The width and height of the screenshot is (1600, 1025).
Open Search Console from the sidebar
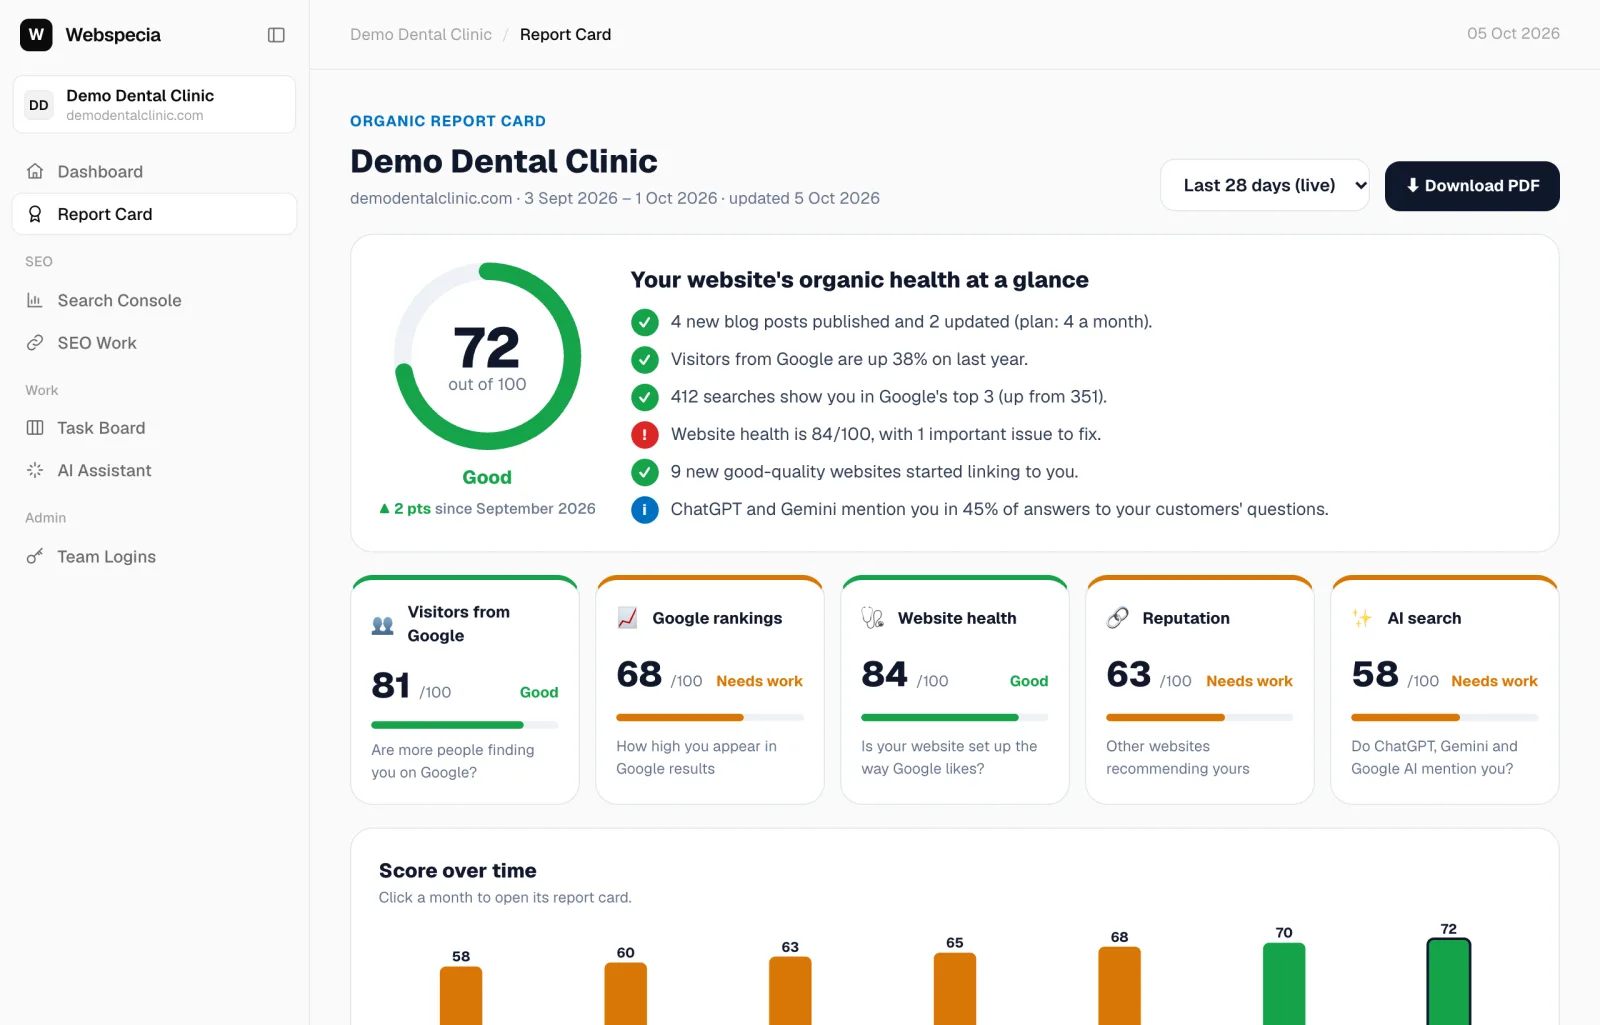(x=154, y=300)
